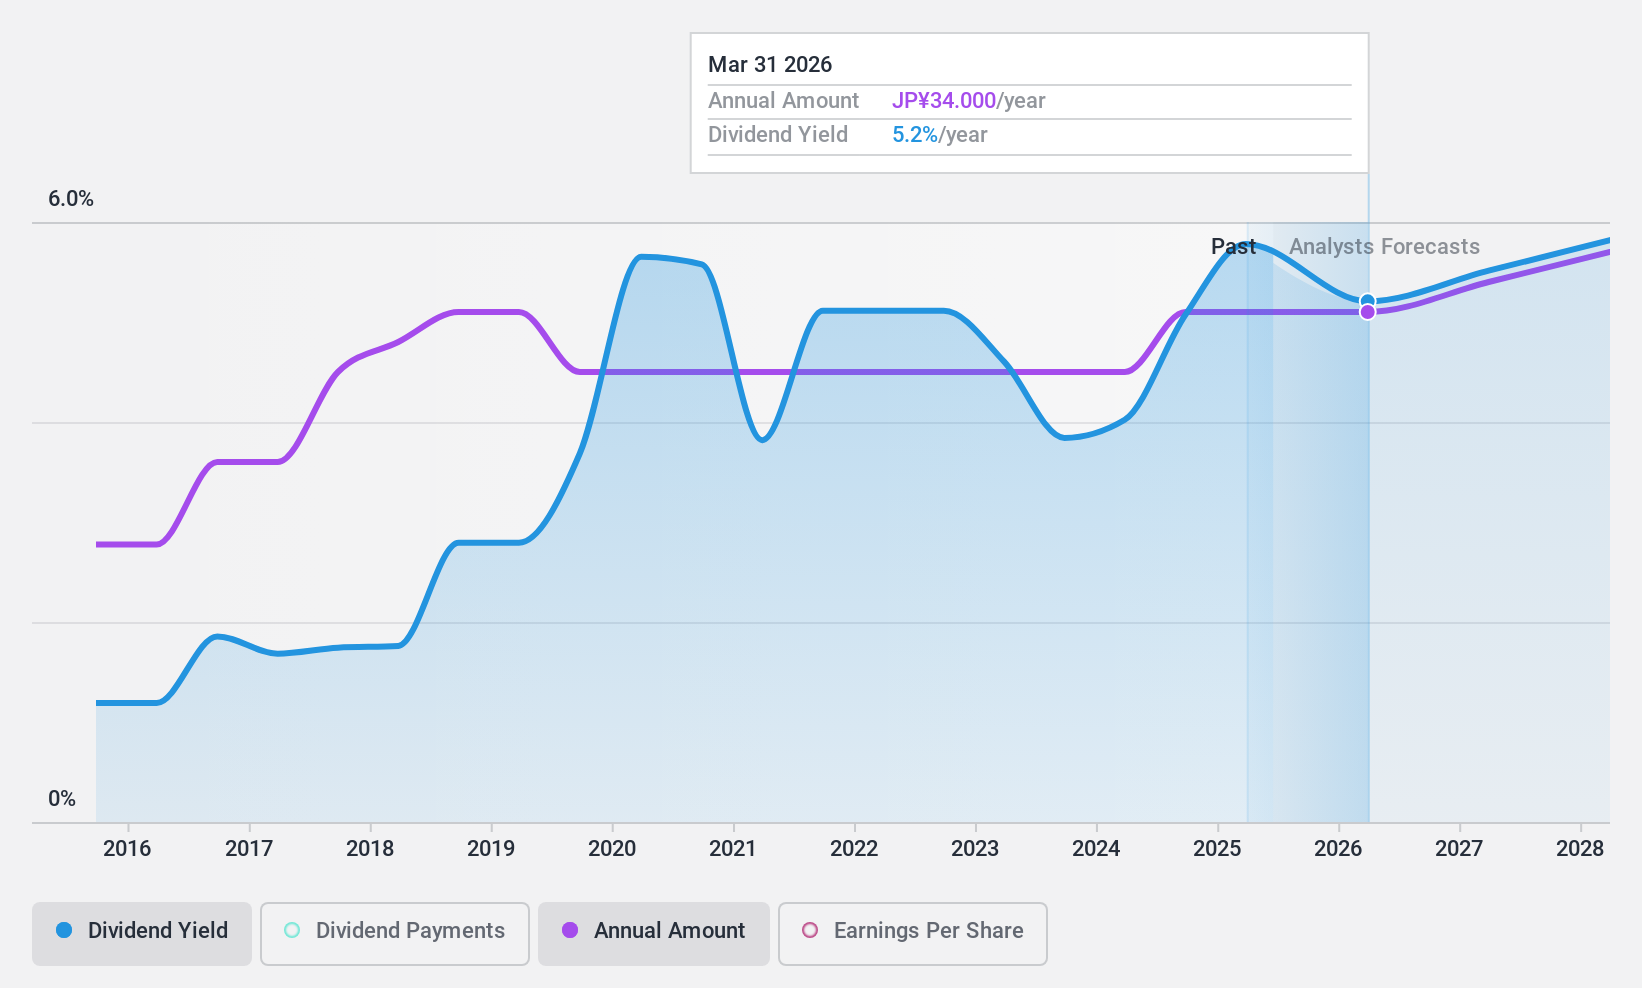Click the 2026 x-axis label
The image size is (1642, 988).
1338,849
